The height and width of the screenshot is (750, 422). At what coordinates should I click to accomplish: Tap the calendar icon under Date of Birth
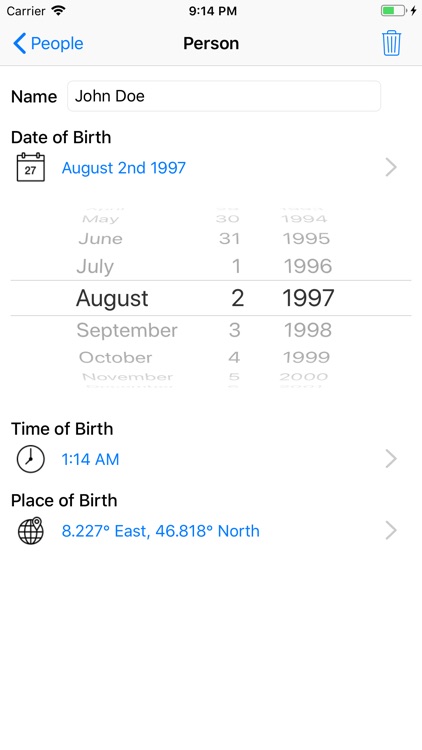click(31, 167)
